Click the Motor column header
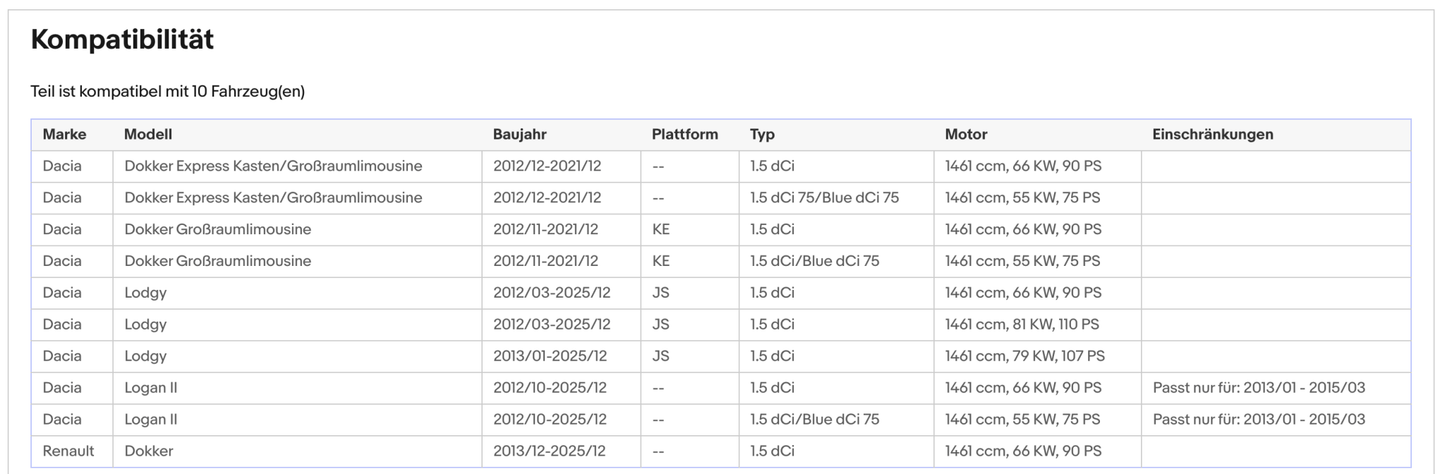 tap(966, 134)
